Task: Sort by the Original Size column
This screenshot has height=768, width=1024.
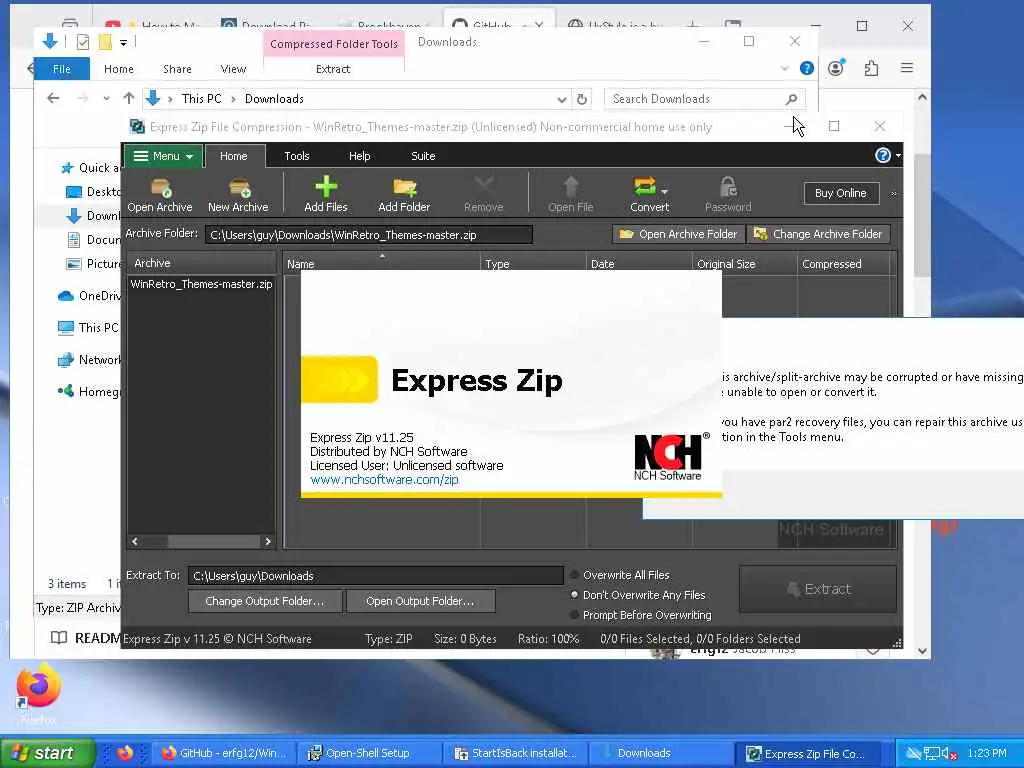Action: (x=744, y=264)
